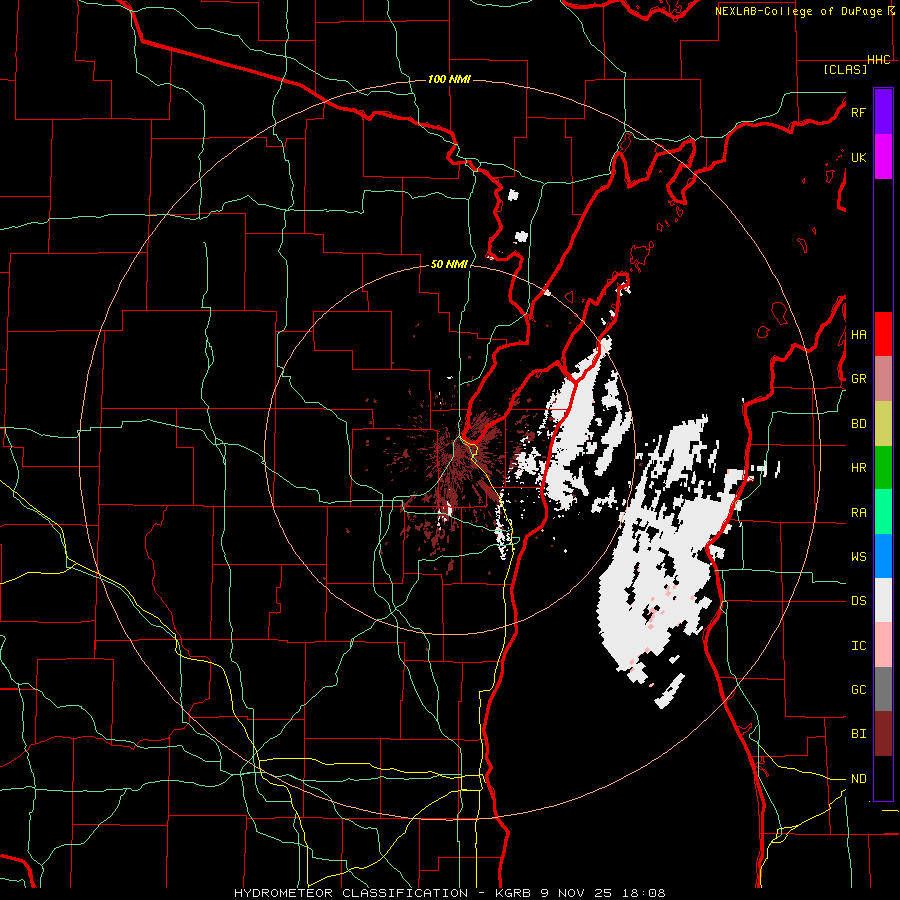This screenshot has height=900, width=900.
Task: Click the IC legend label
Action: (858, 646)
